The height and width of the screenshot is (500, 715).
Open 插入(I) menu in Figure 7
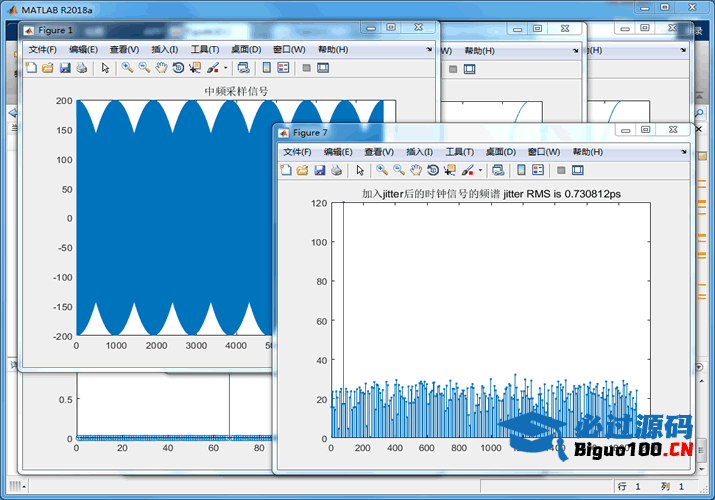click(420, 152)
